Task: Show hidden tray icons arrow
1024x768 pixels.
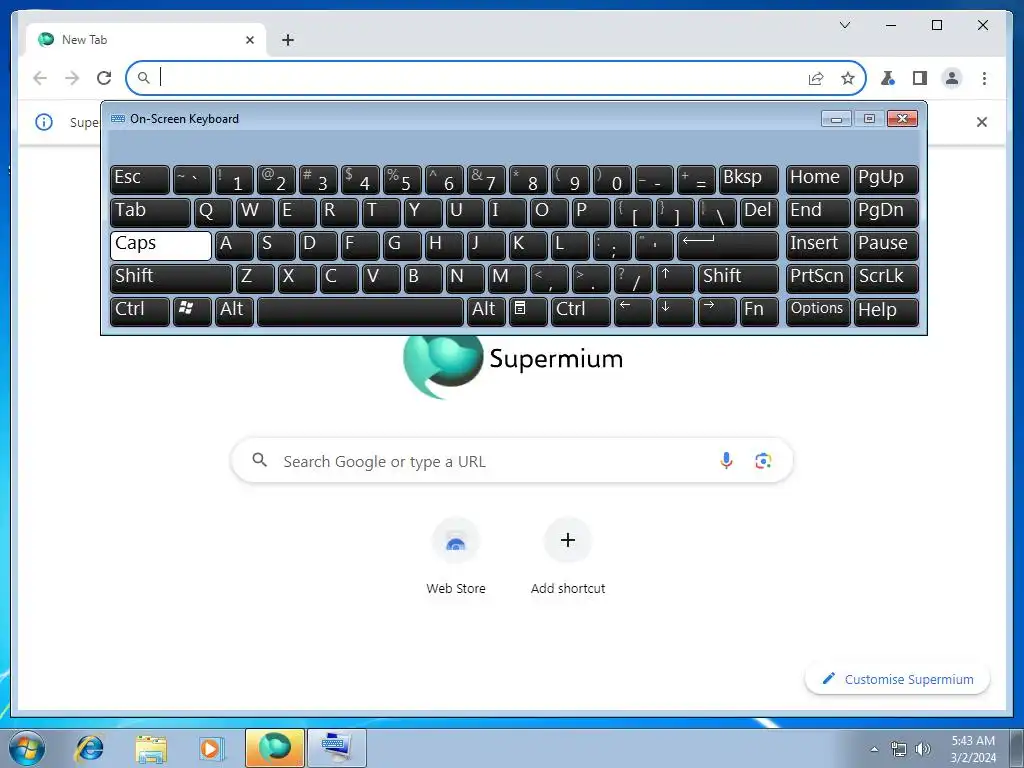Action: [x=874, y=749]
